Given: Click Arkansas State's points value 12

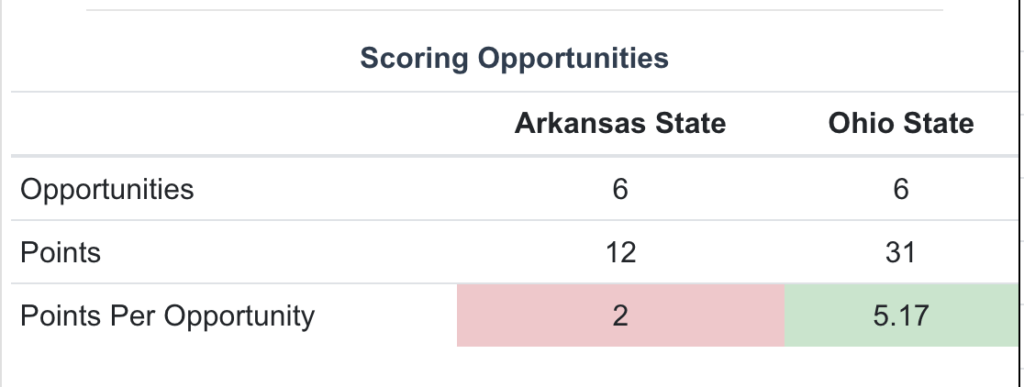Looking at the screenshot, I should 620,253.
